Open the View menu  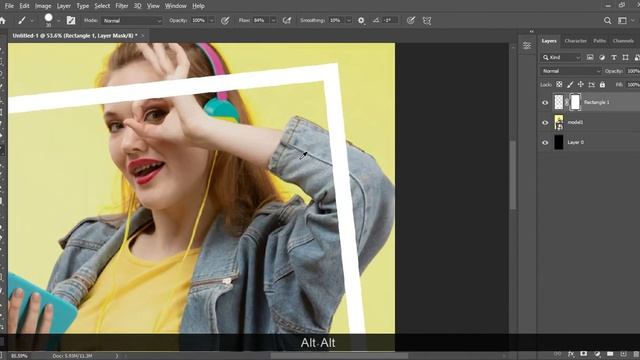click(153, 6)
